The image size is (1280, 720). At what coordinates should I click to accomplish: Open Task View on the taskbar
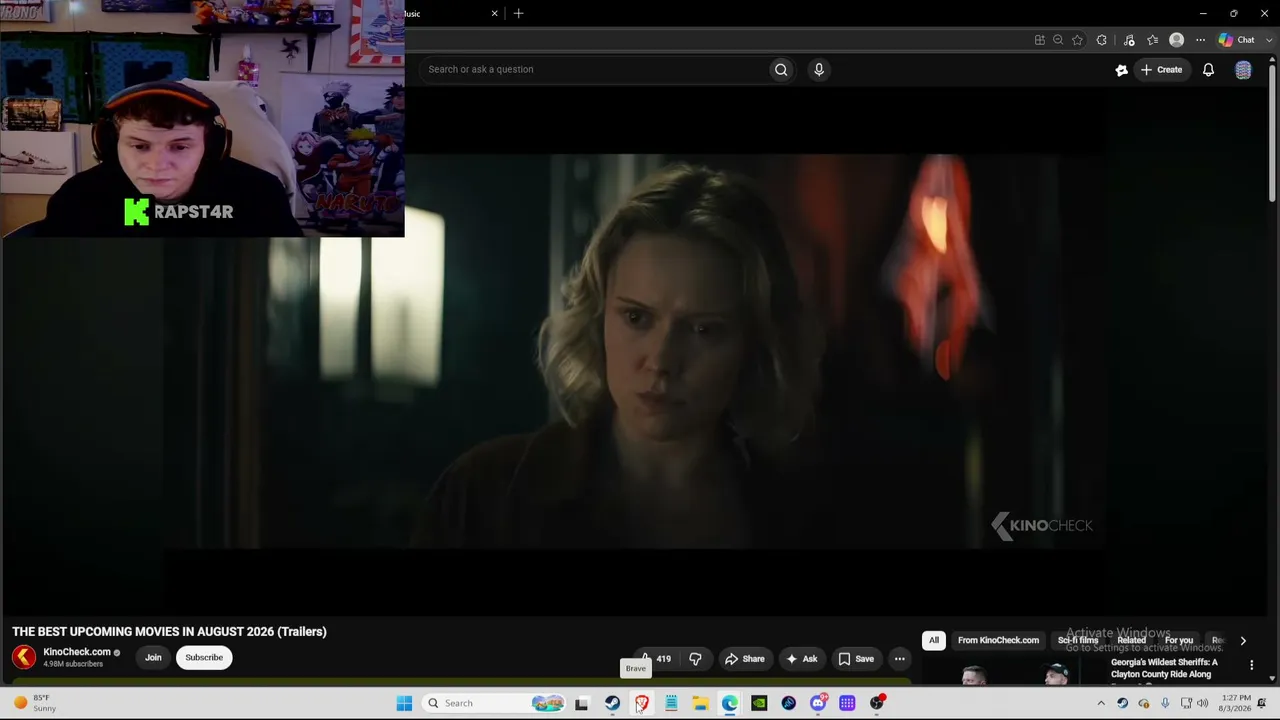point(582,703)
